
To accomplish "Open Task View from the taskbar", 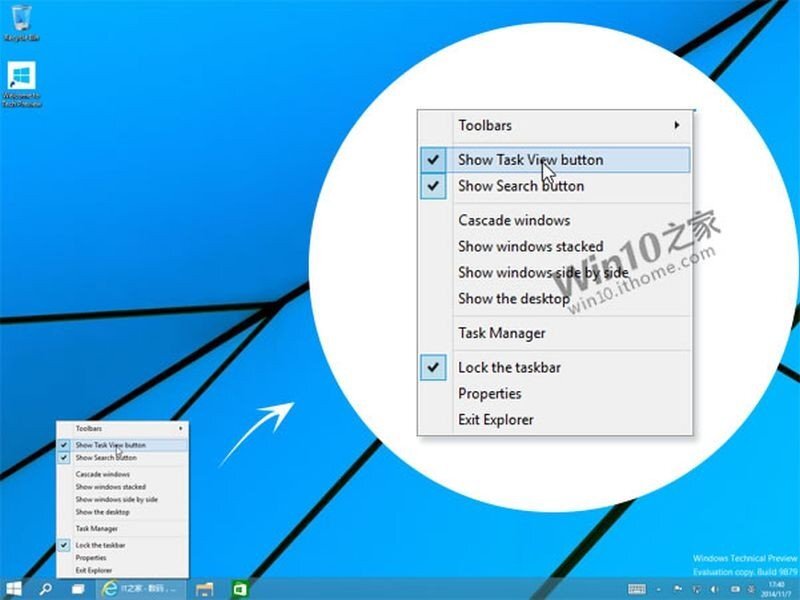I will tap(76, 588).
